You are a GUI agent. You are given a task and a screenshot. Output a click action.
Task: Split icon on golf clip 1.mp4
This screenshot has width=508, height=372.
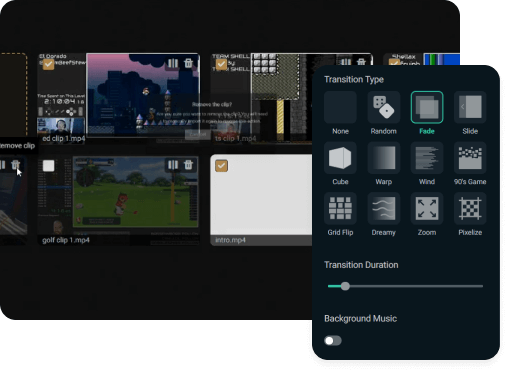click(173, 165)
